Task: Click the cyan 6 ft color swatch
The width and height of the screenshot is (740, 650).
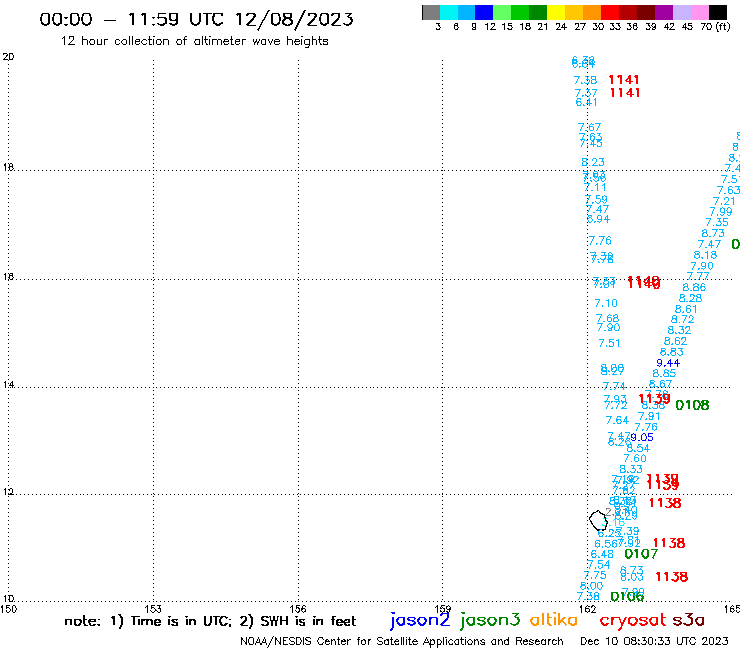Action: coord(448,12)
